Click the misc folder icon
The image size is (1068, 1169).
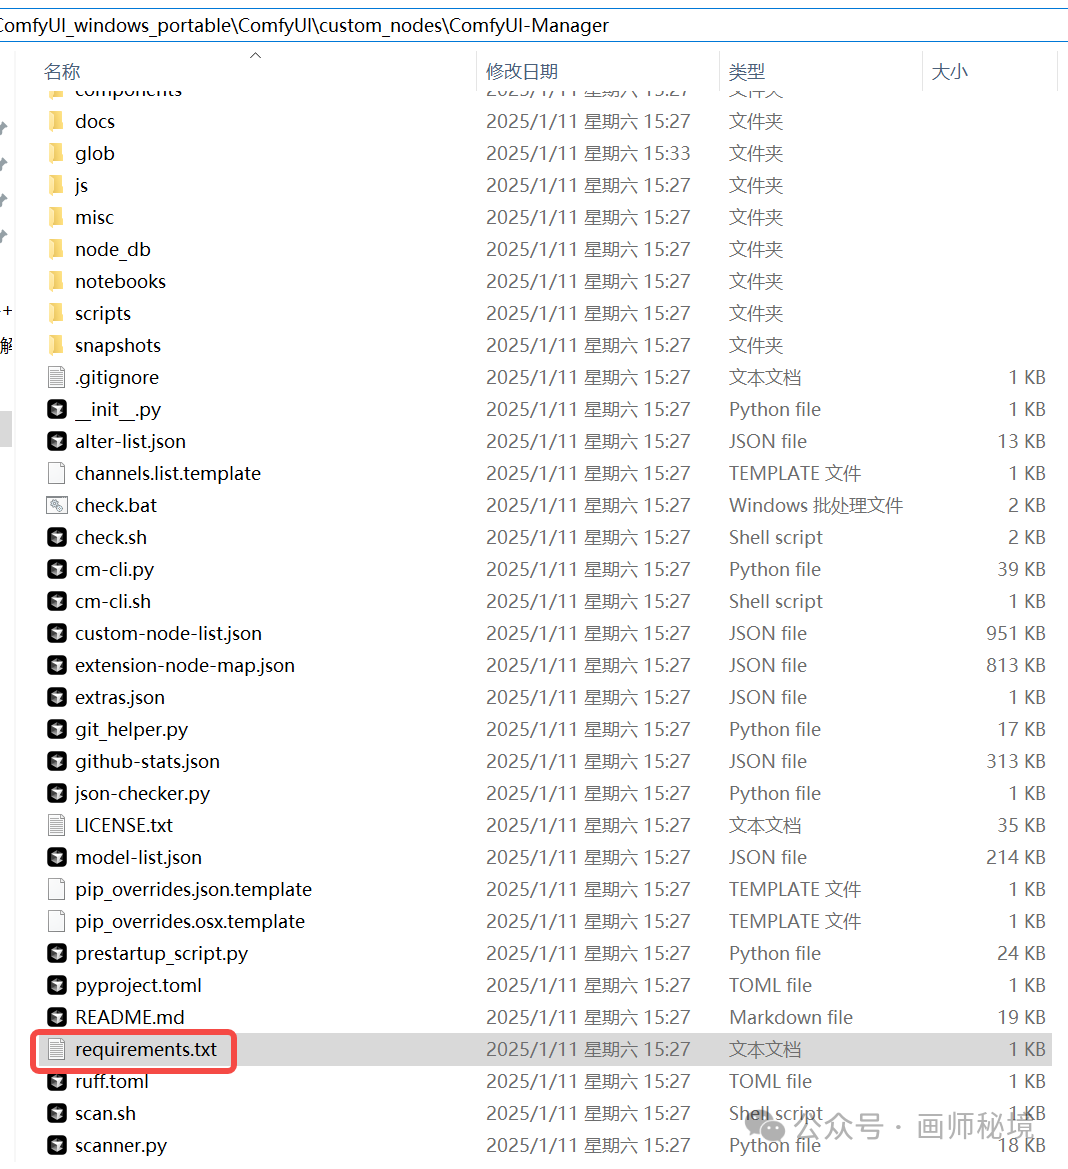pyautogui.click(x=57, y=217)
